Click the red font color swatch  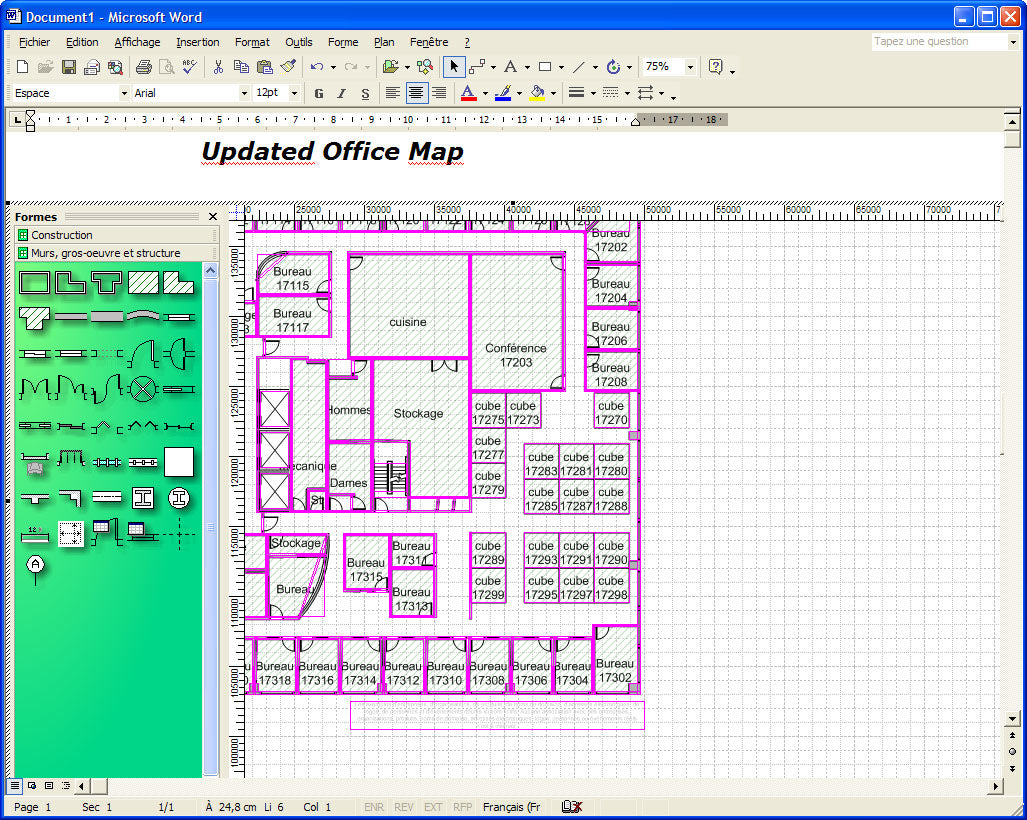click(468, 93)
